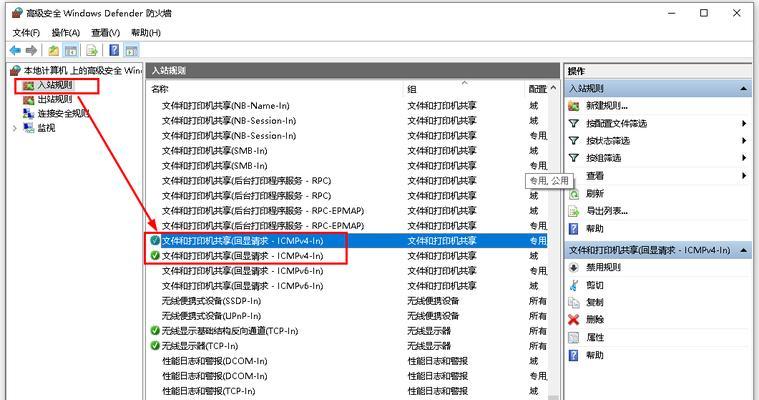Click the scroll-up arrow of the rule list scrollbar
The height and width of the screenshot is (400, 759).
(553, 89)
